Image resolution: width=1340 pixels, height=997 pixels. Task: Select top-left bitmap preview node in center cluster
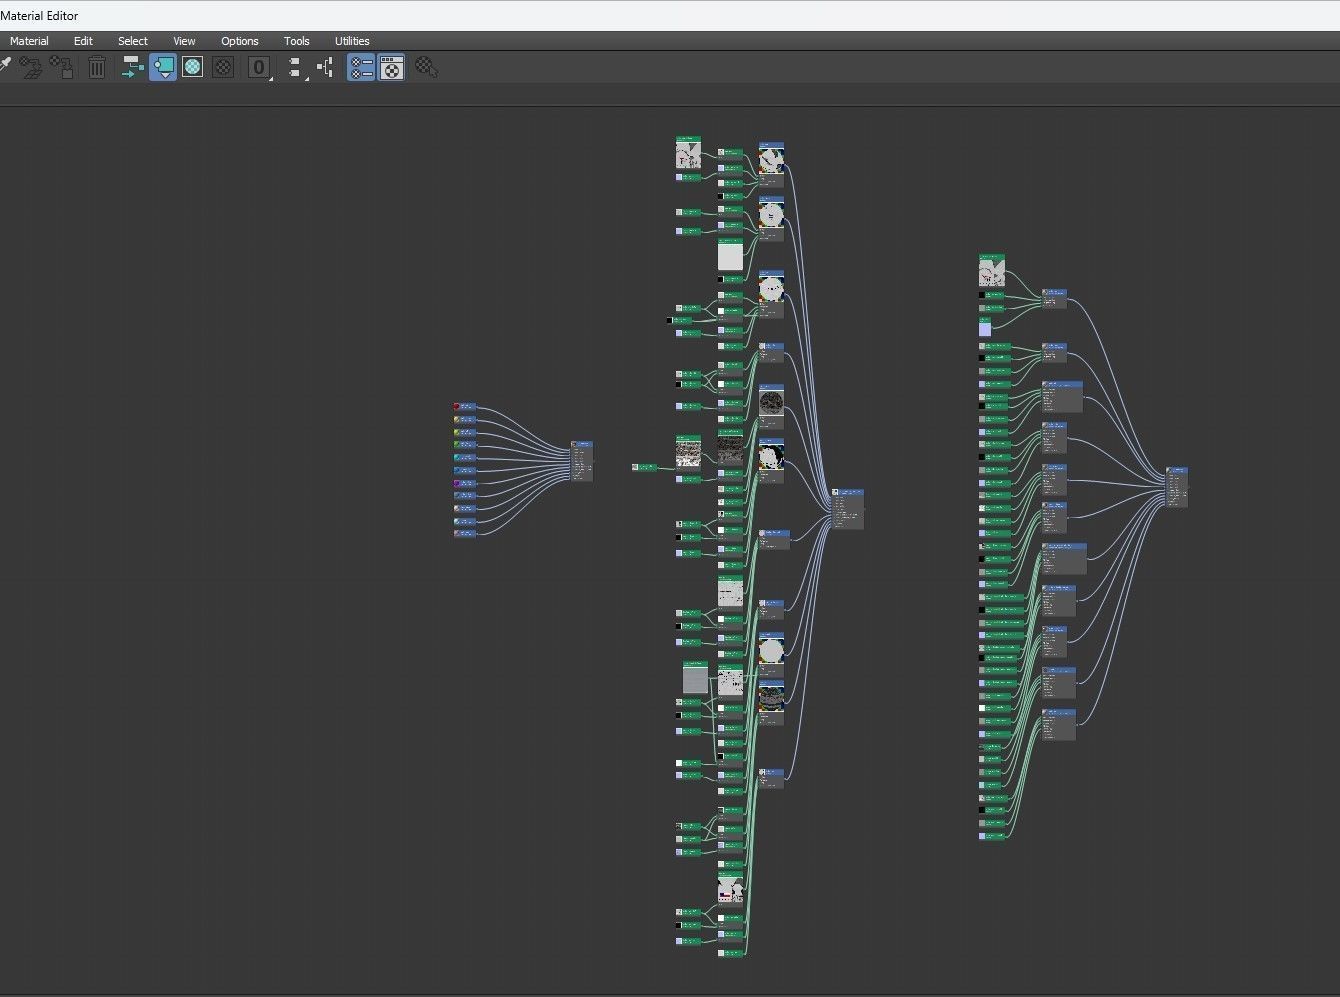(x=688, y=153)
